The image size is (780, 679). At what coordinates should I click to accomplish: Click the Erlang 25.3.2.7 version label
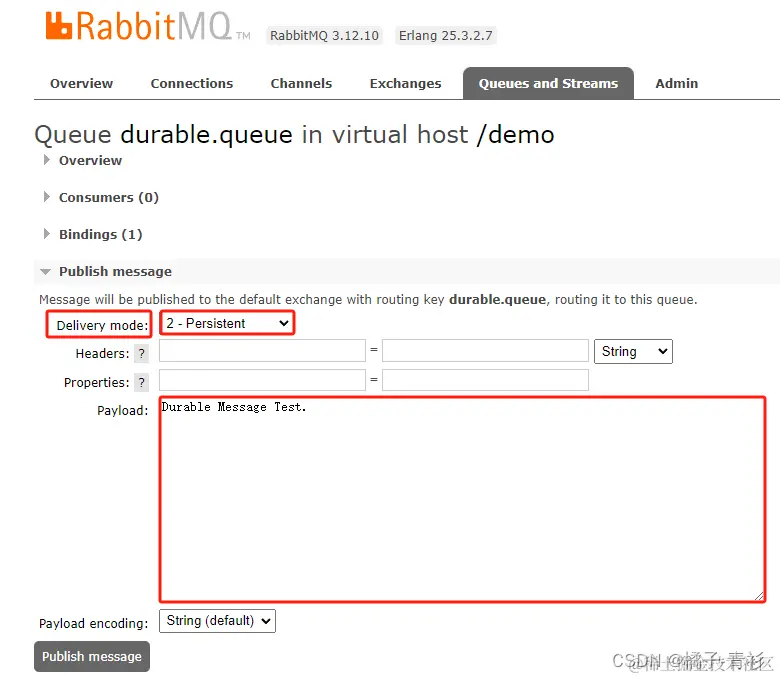pos(446,36)
